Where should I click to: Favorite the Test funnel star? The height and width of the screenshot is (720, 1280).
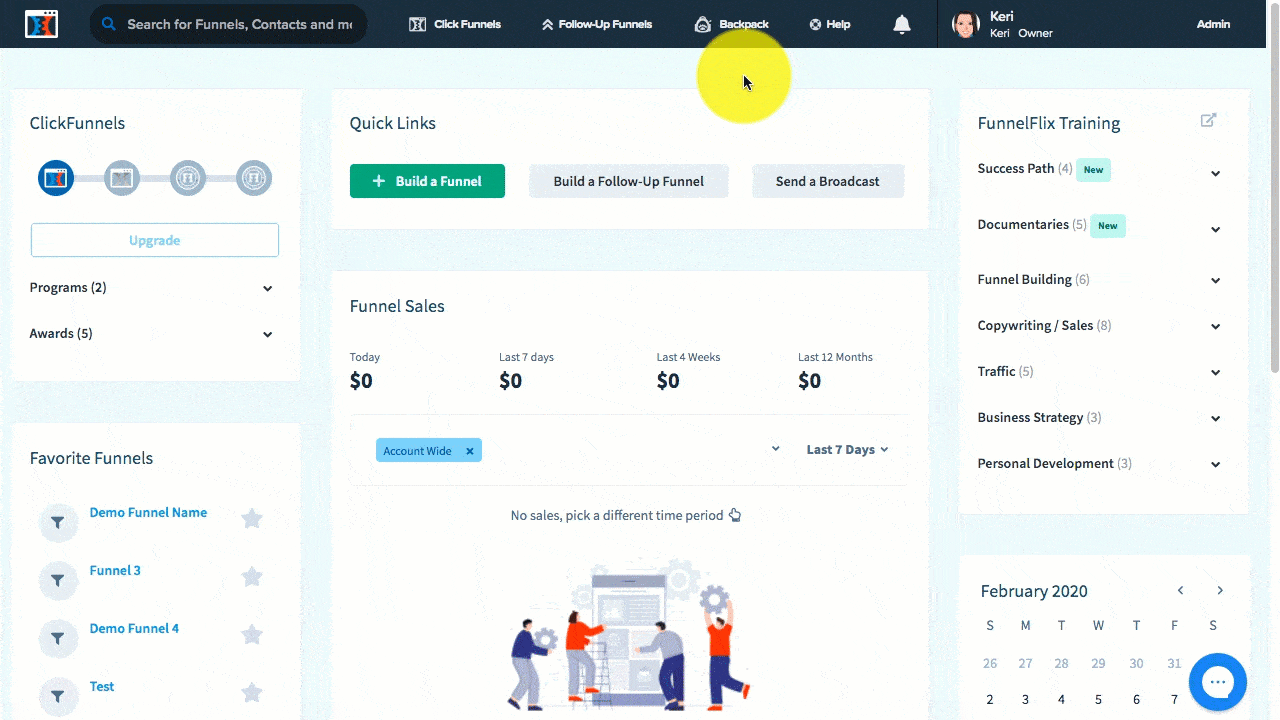pos(251,693)
